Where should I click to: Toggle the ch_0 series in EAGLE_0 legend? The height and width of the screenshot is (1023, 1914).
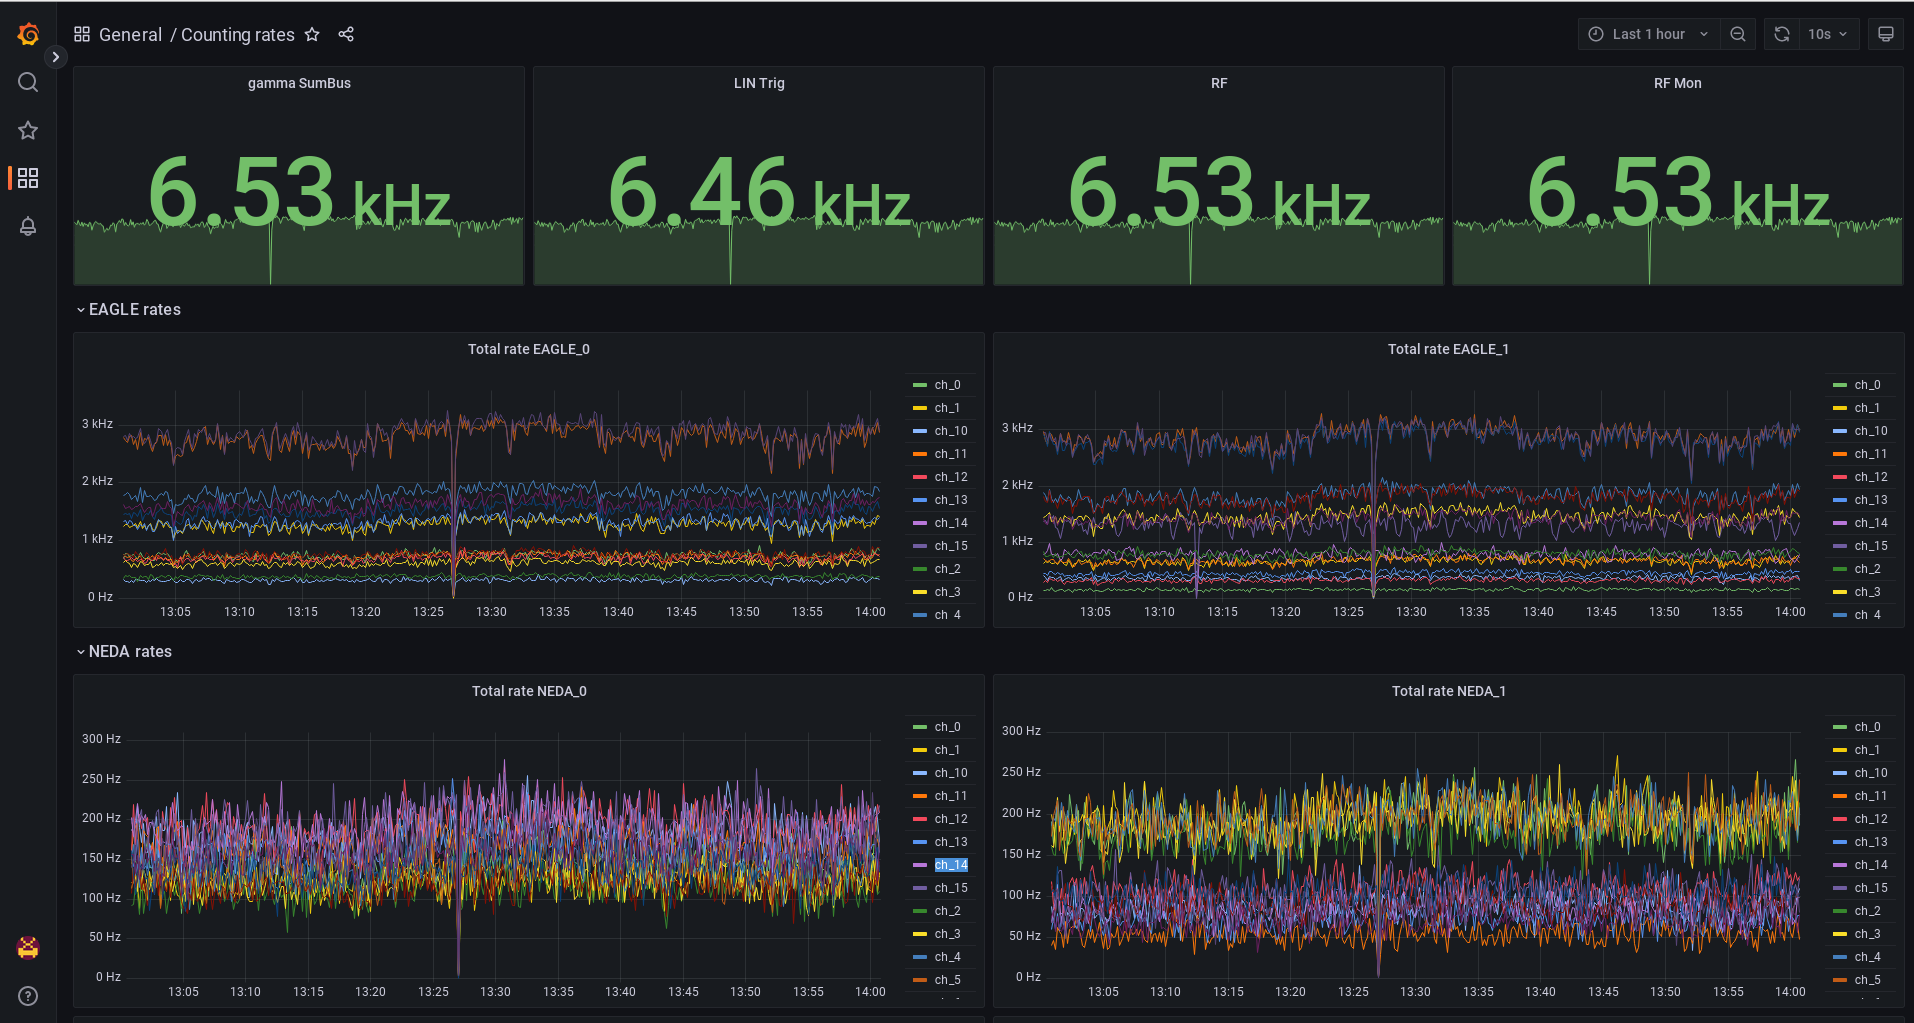946,384
